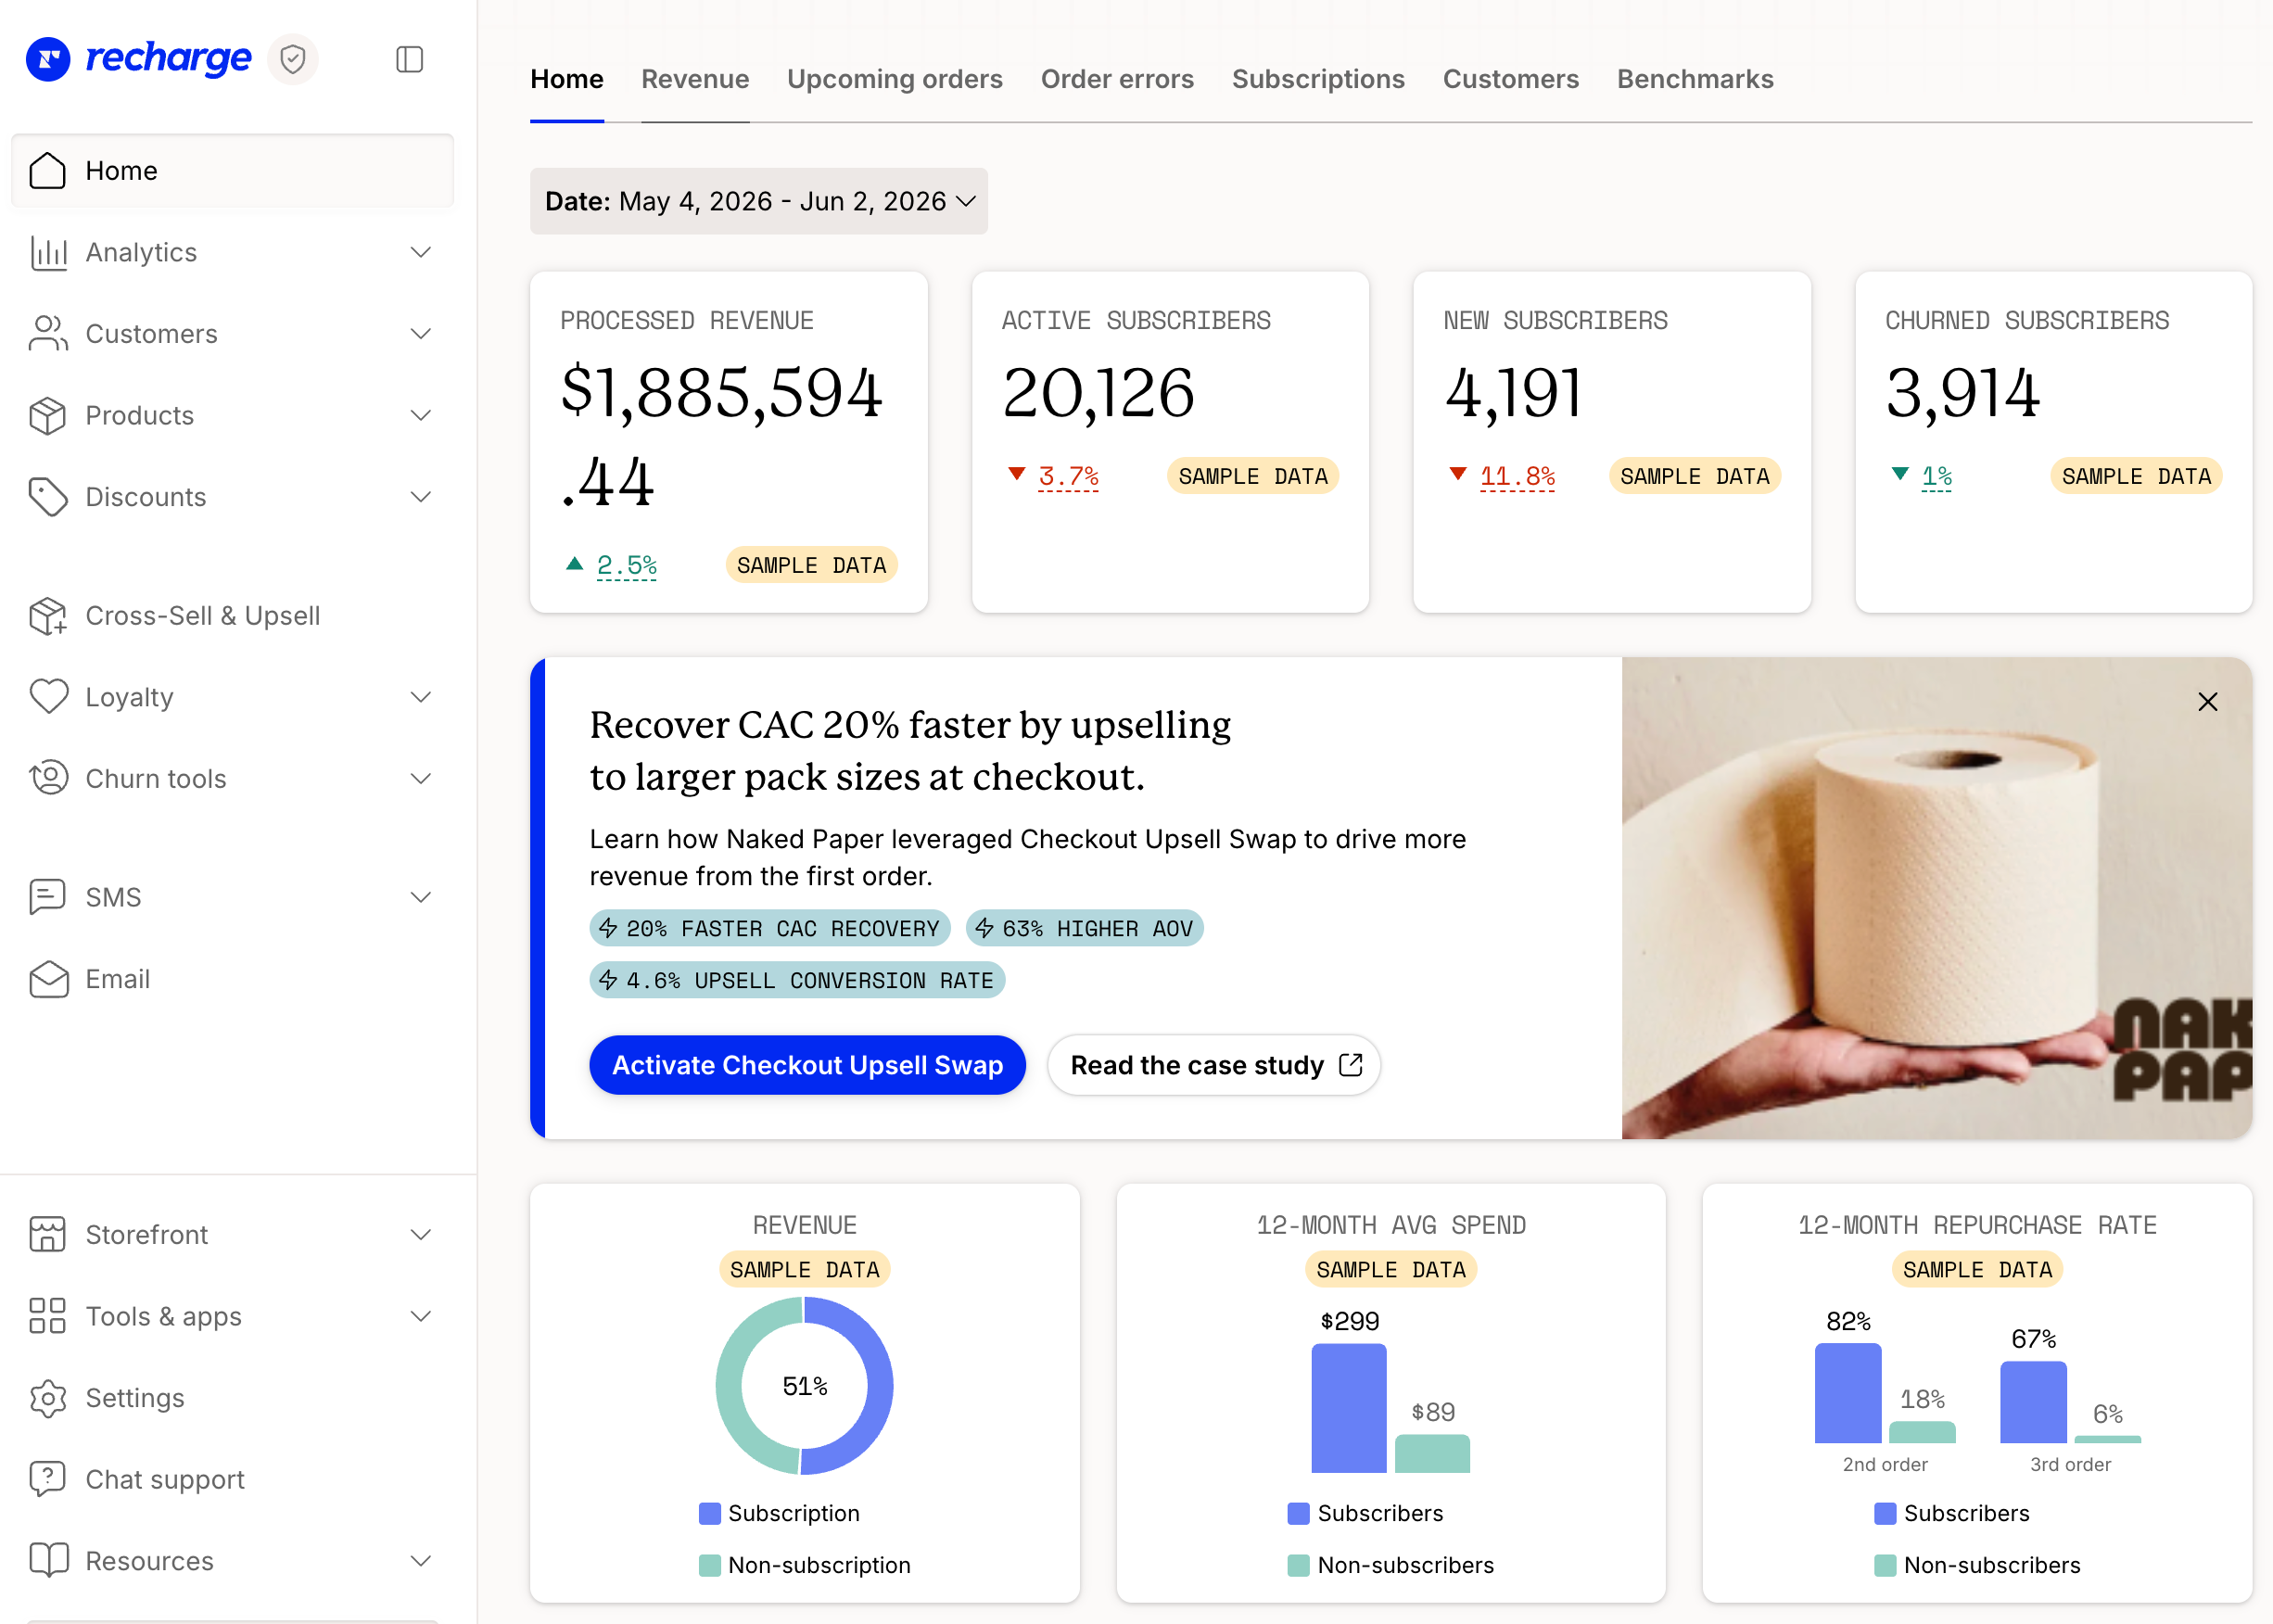Expand the Discounts menu chevron
This screenshot has height=1624, width=2273.
pyautogui.click(x=421, y=497)
